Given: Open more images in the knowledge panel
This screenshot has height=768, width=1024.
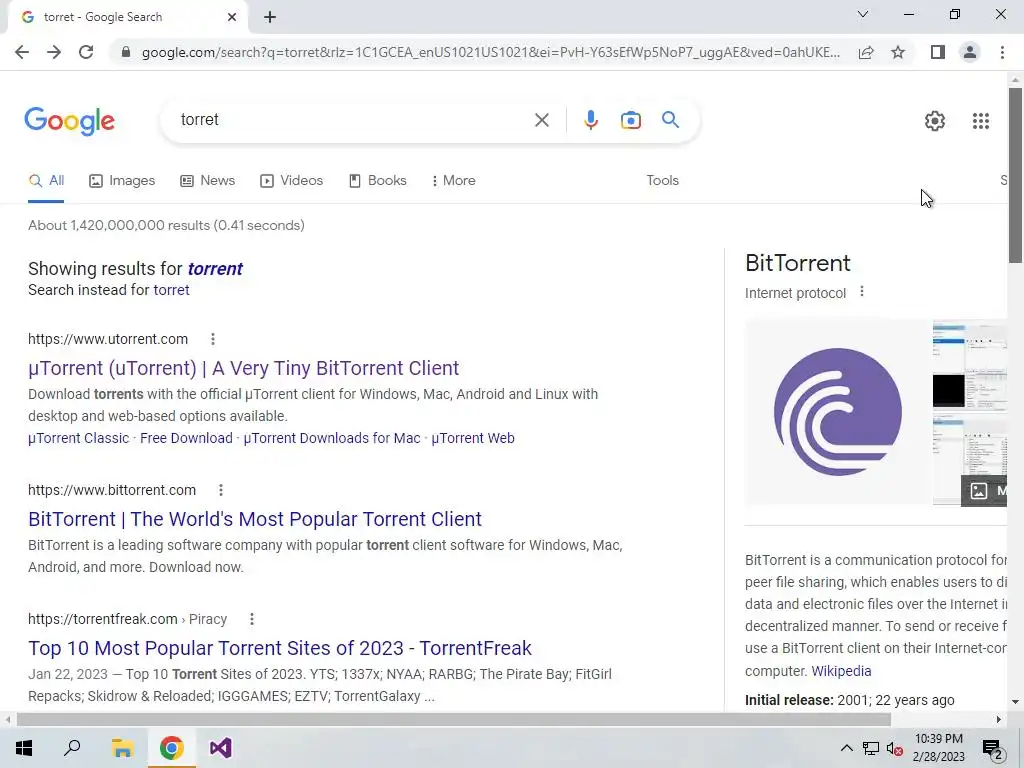Looking at the screenshot, I should pos(984,491).
